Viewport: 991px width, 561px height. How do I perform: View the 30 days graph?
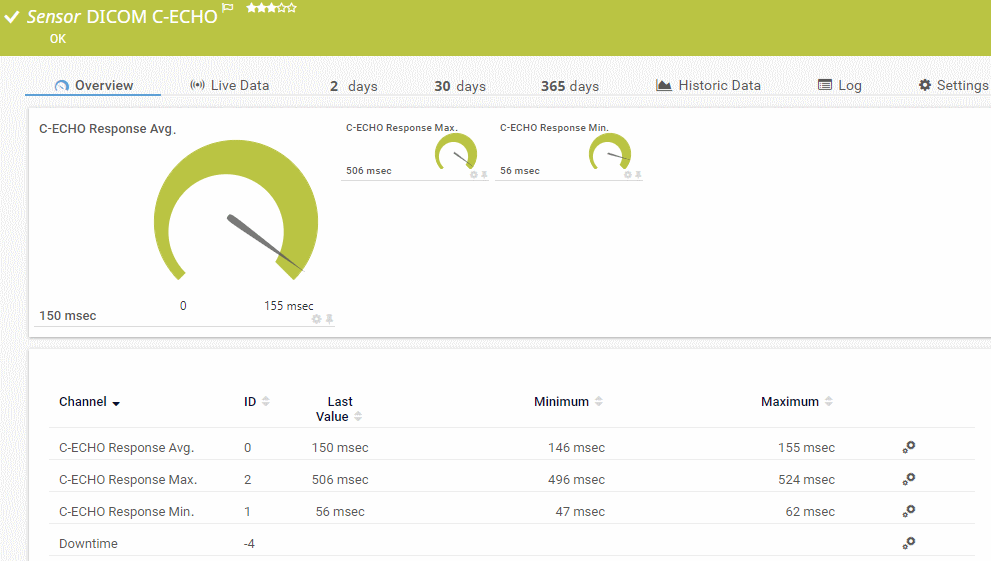(459, 86)
